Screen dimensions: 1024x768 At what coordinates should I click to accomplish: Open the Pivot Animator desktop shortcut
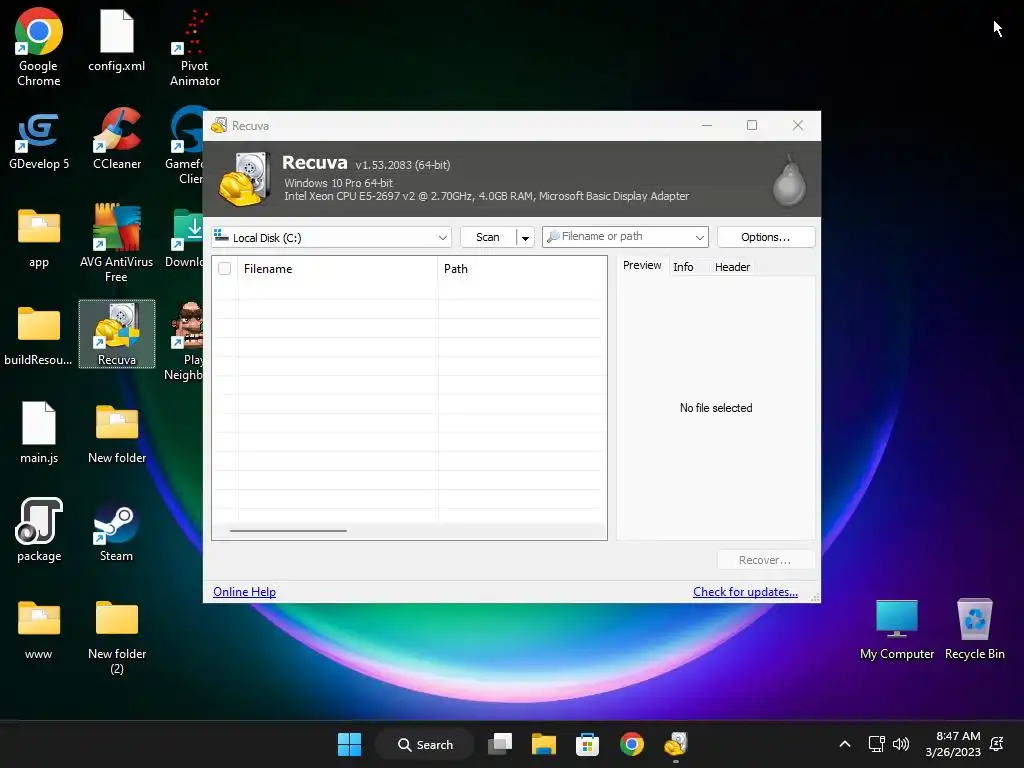(x=195, y=48)
